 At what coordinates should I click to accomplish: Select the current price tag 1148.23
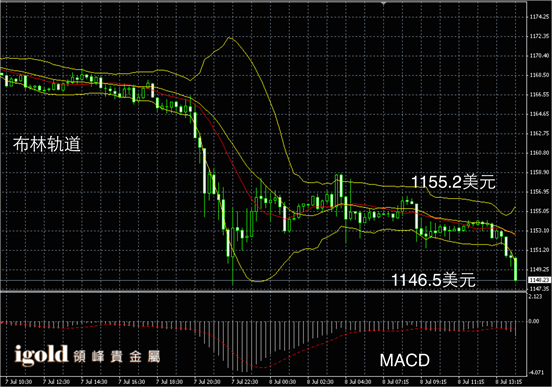(540, 280)
